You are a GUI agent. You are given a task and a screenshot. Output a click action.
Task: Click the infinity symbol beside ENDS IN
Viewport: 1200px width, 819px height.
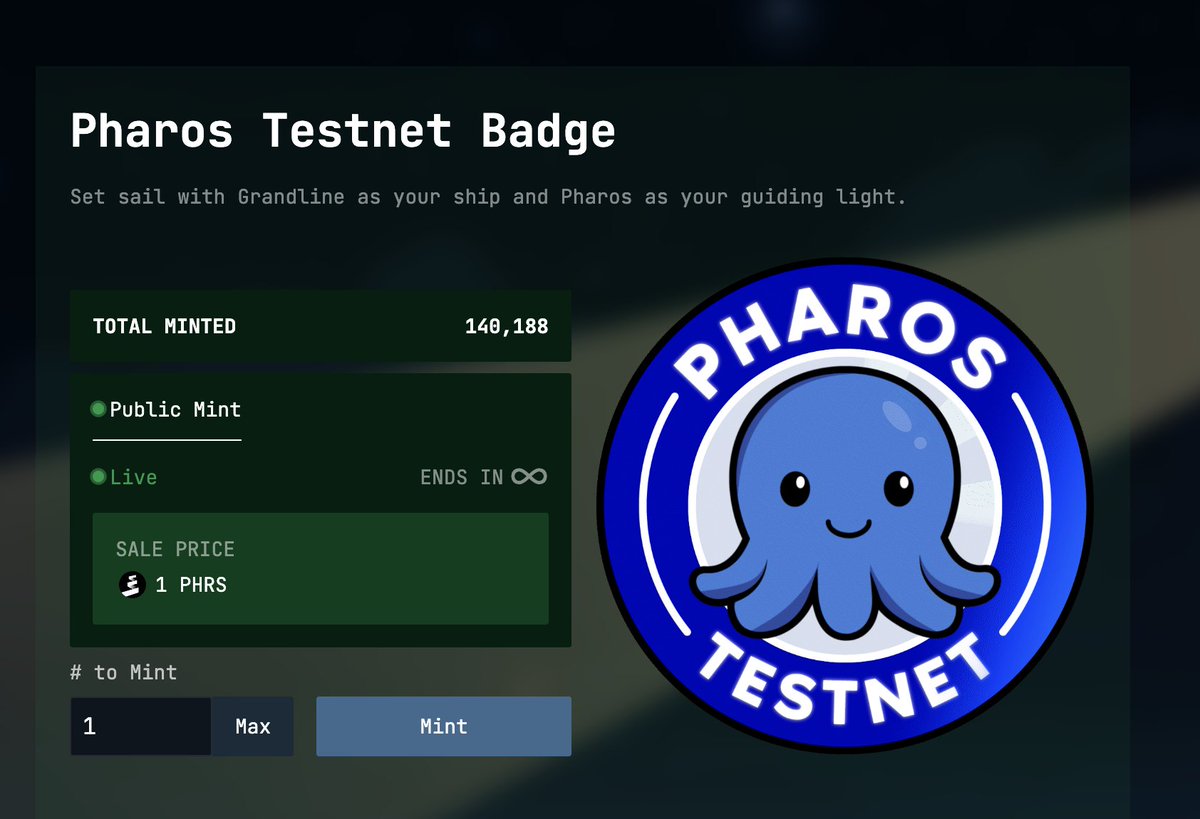click(529, 477)
